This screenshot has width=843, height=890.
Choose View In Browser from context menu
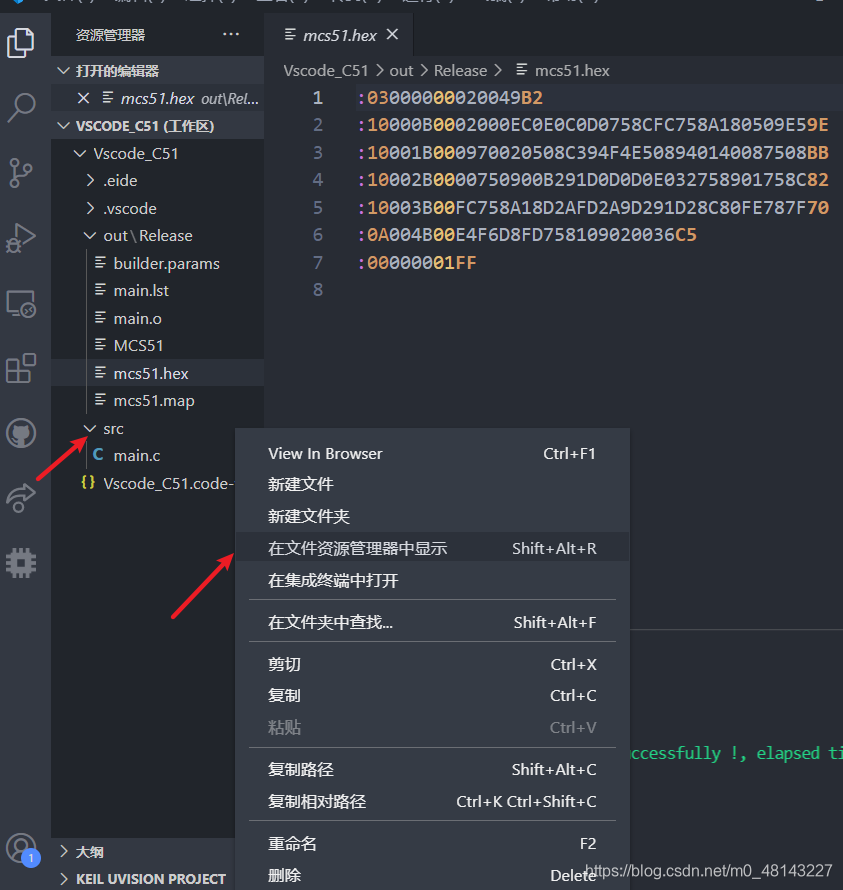tap(432, 454)
